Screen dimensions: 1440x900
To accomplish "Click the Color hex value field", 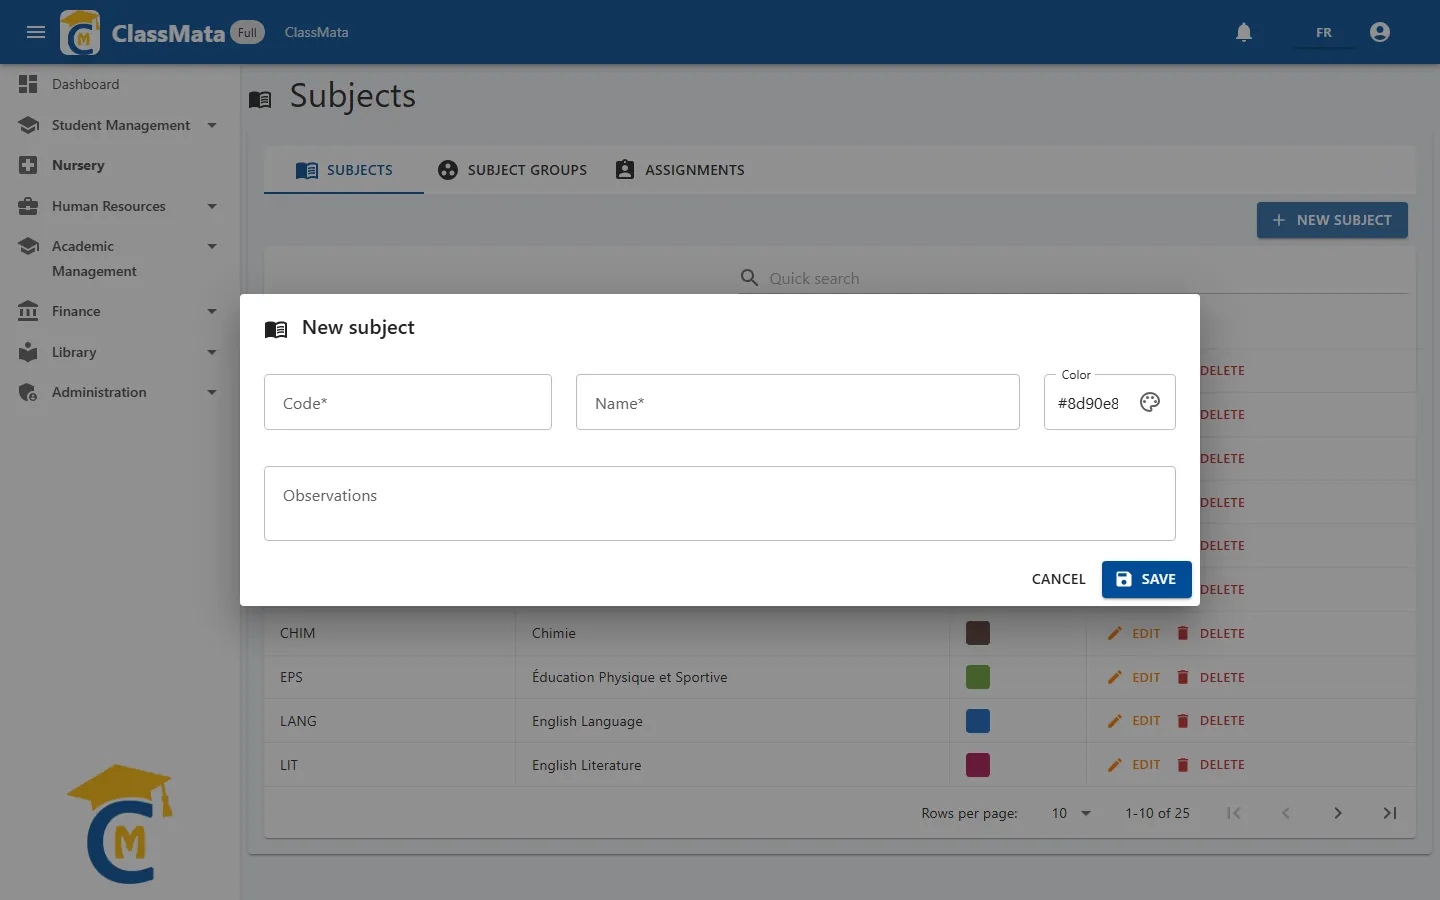I will pos(1088,403).
